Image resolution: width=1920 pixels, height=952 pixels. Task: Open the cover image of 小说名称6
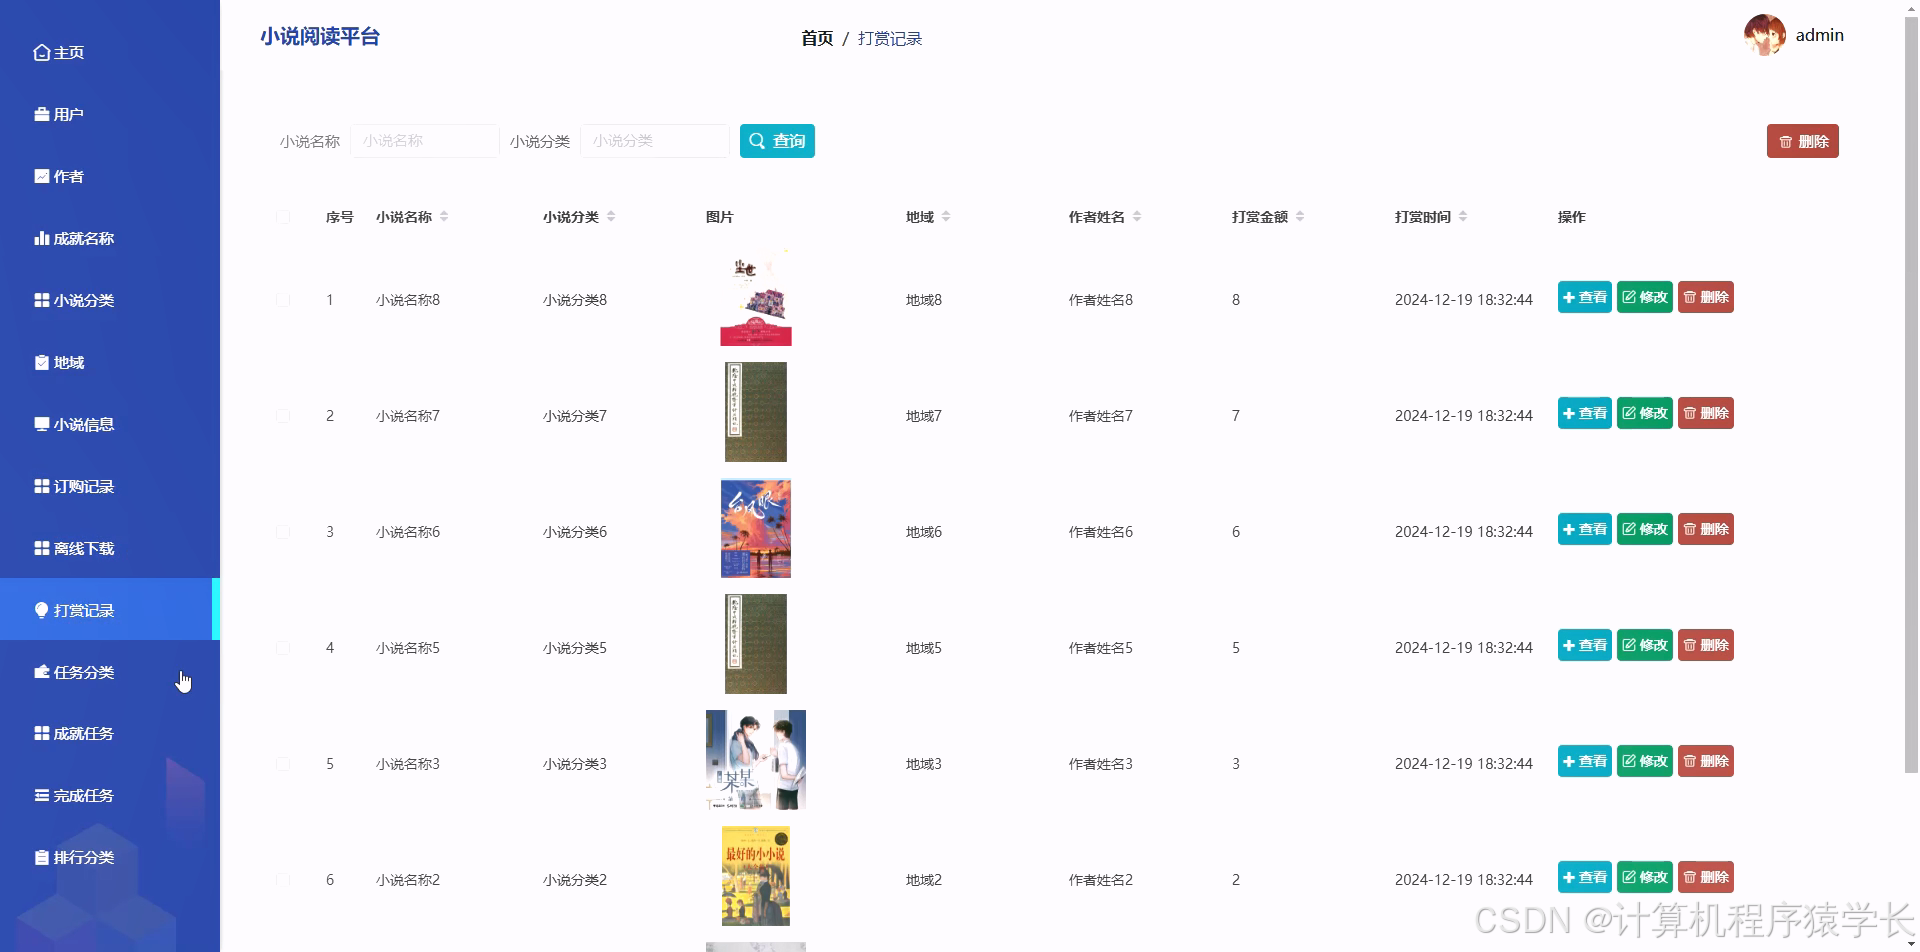756,528
